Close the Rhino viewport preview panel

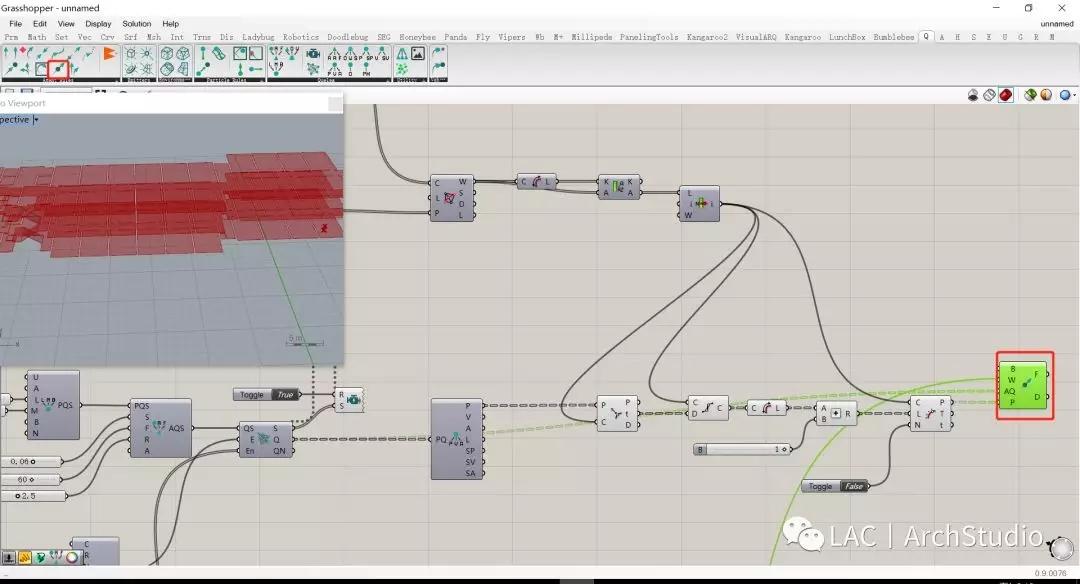click(x=335, y=103)
